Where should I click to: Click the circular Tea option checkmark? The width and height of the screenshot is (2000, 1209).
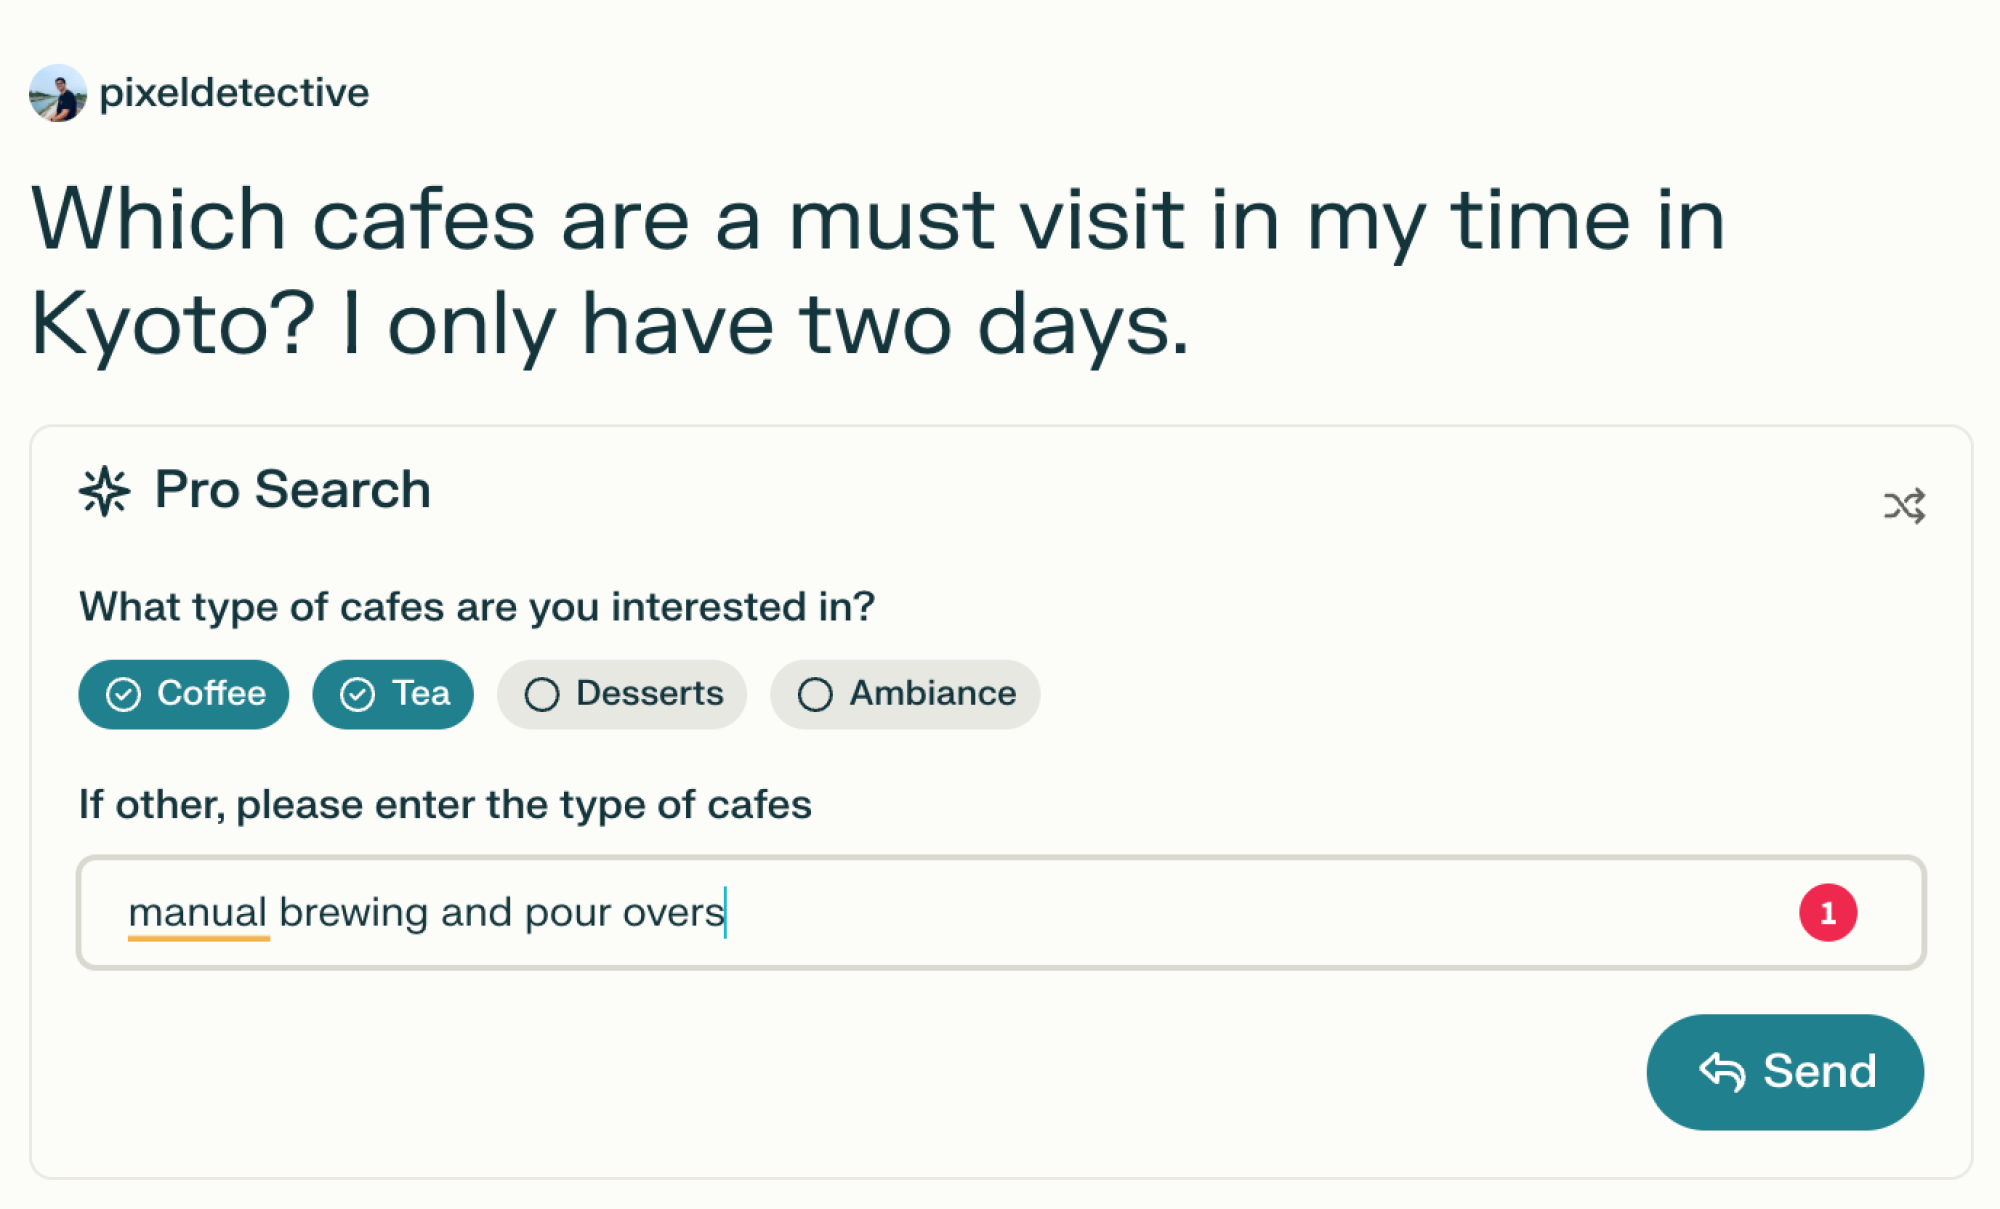(354, 695)
